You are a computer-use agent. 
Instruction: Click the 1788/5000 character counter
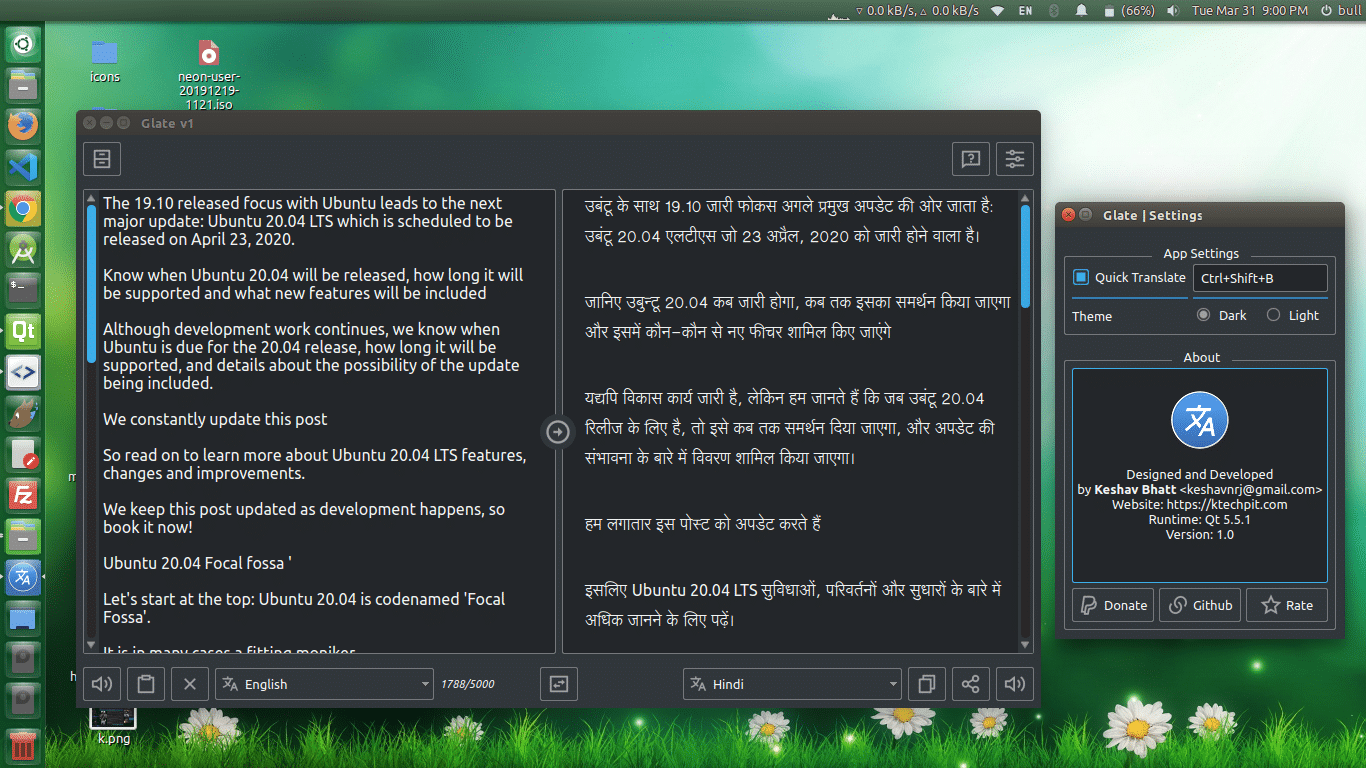(x=467, y=684)
